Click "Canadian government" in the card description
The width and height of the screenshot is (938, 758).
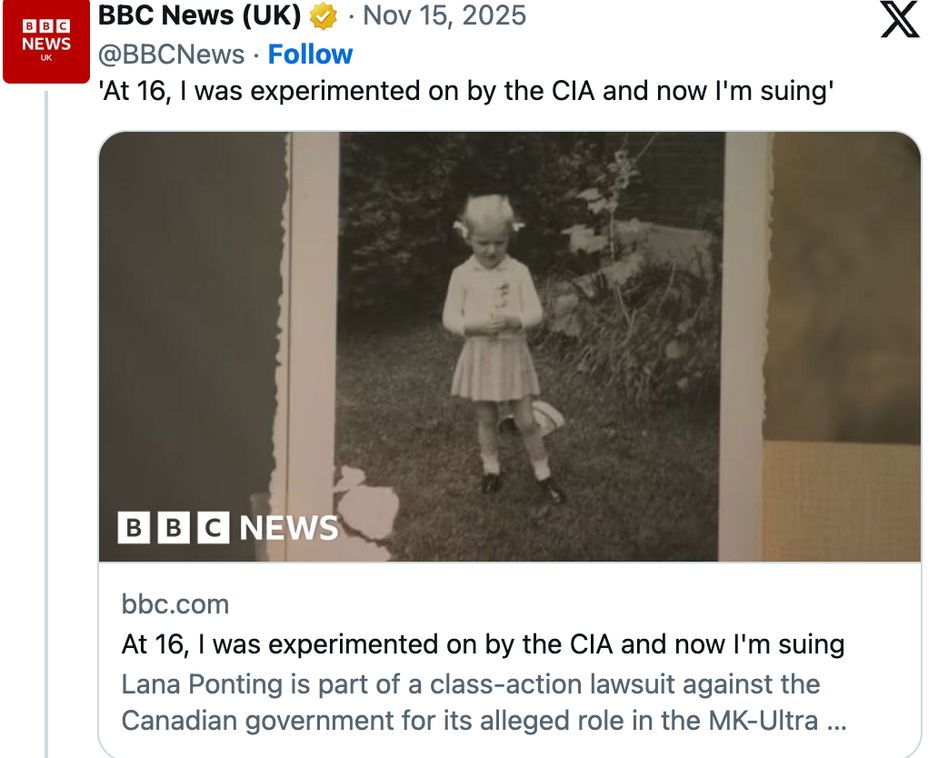[x=254, y=720]
